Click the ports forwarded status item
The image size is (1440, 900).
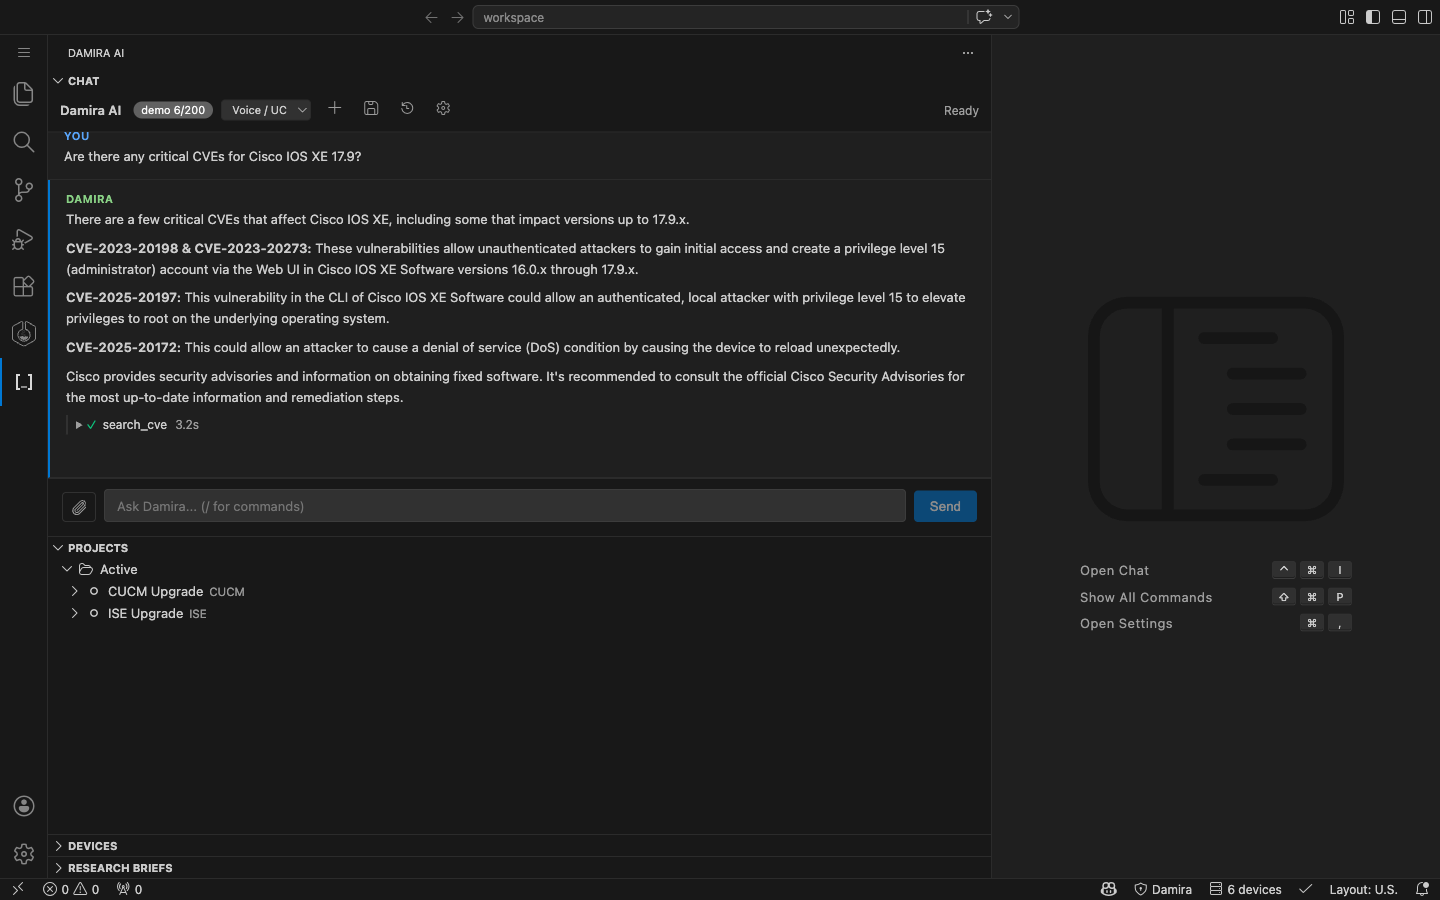click(129, 889)
